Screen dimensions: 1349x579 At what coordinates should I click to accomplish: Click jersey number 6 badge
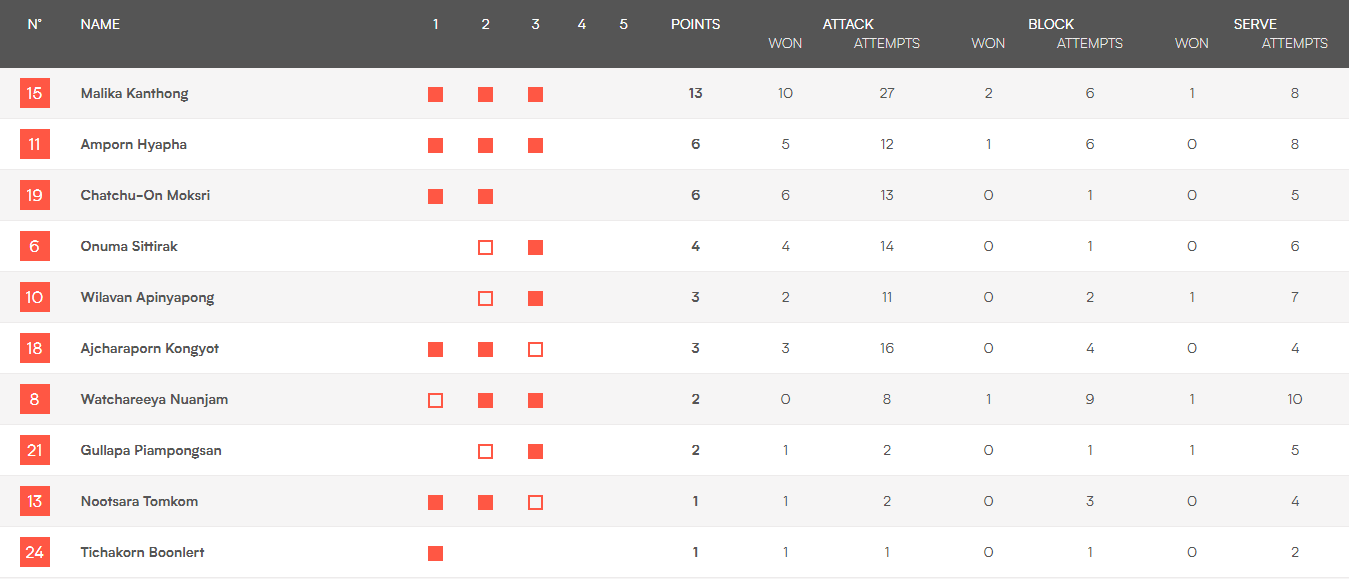tap(35, 247)
